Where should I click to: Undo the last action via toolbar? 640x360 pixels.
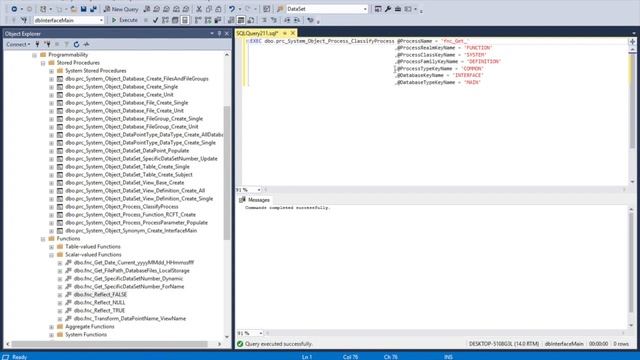231,9
